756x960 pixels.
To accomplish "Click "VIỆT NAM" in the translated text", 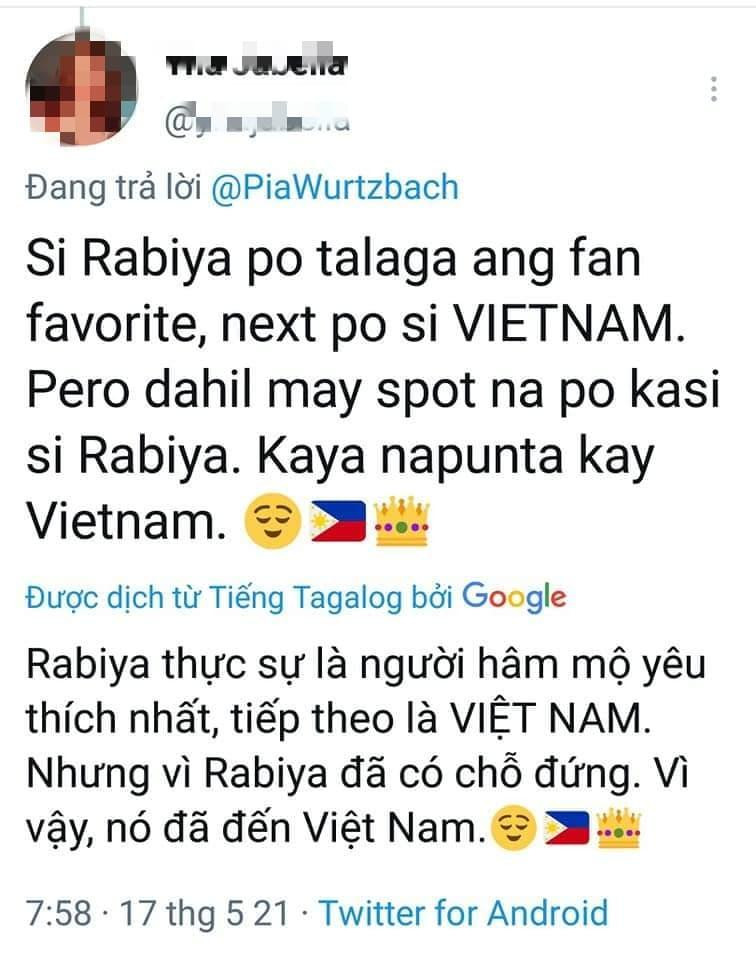I will click(x=549, y=717).
